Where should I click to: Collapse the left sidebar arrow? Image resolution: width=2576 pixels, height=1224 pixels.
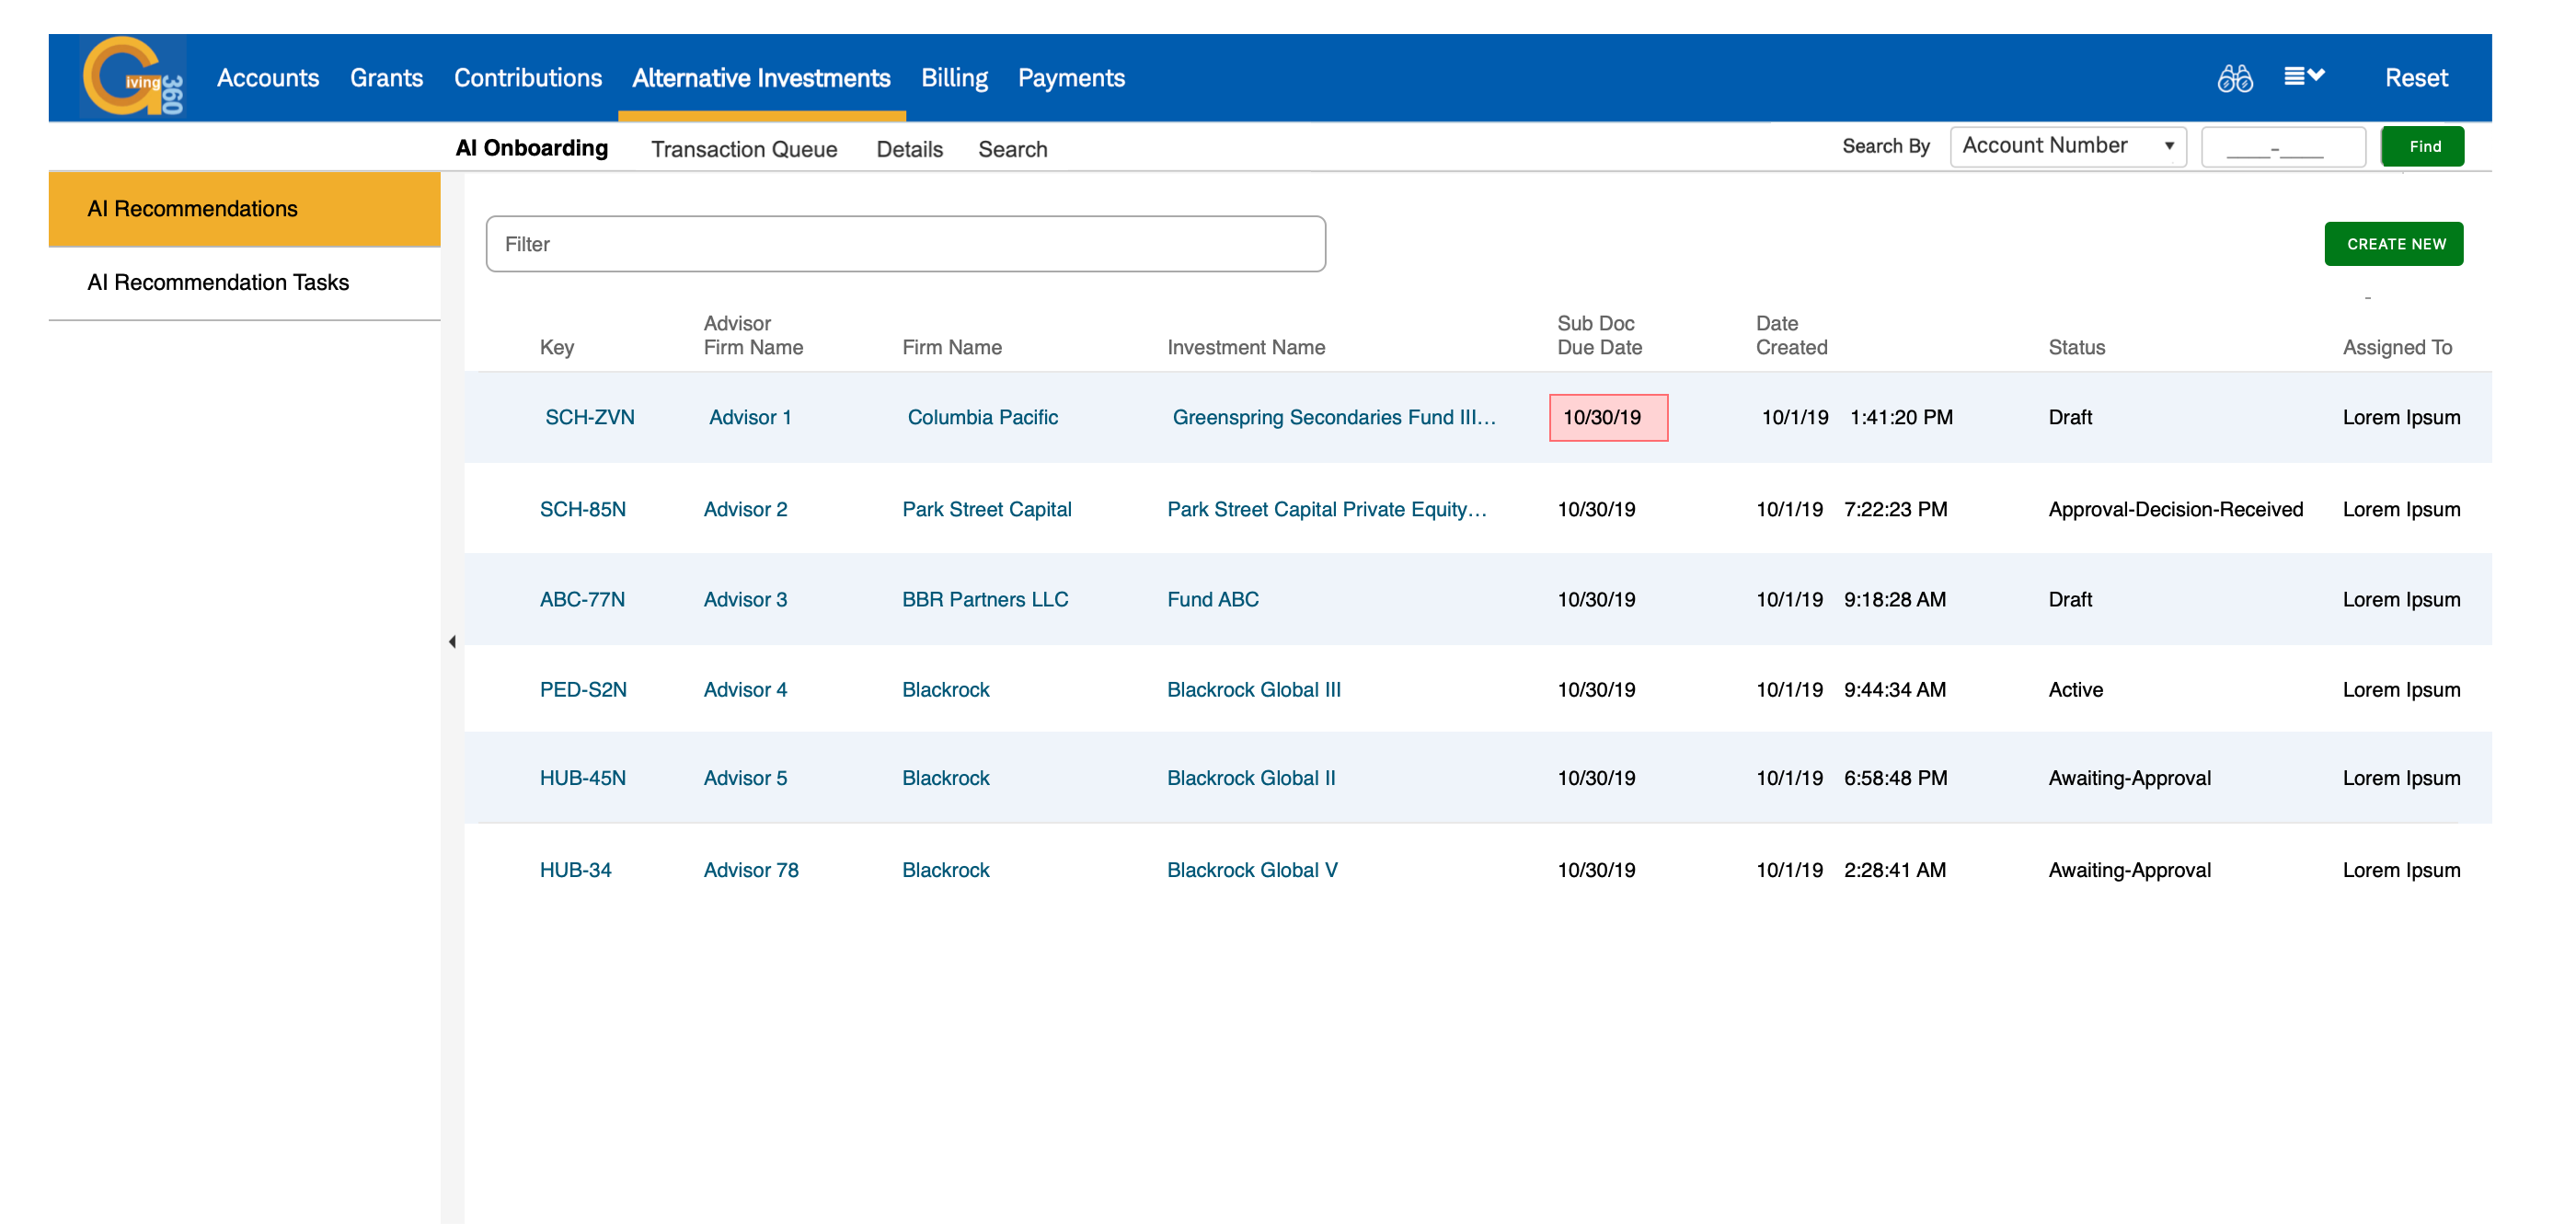[x=452, y=641]
